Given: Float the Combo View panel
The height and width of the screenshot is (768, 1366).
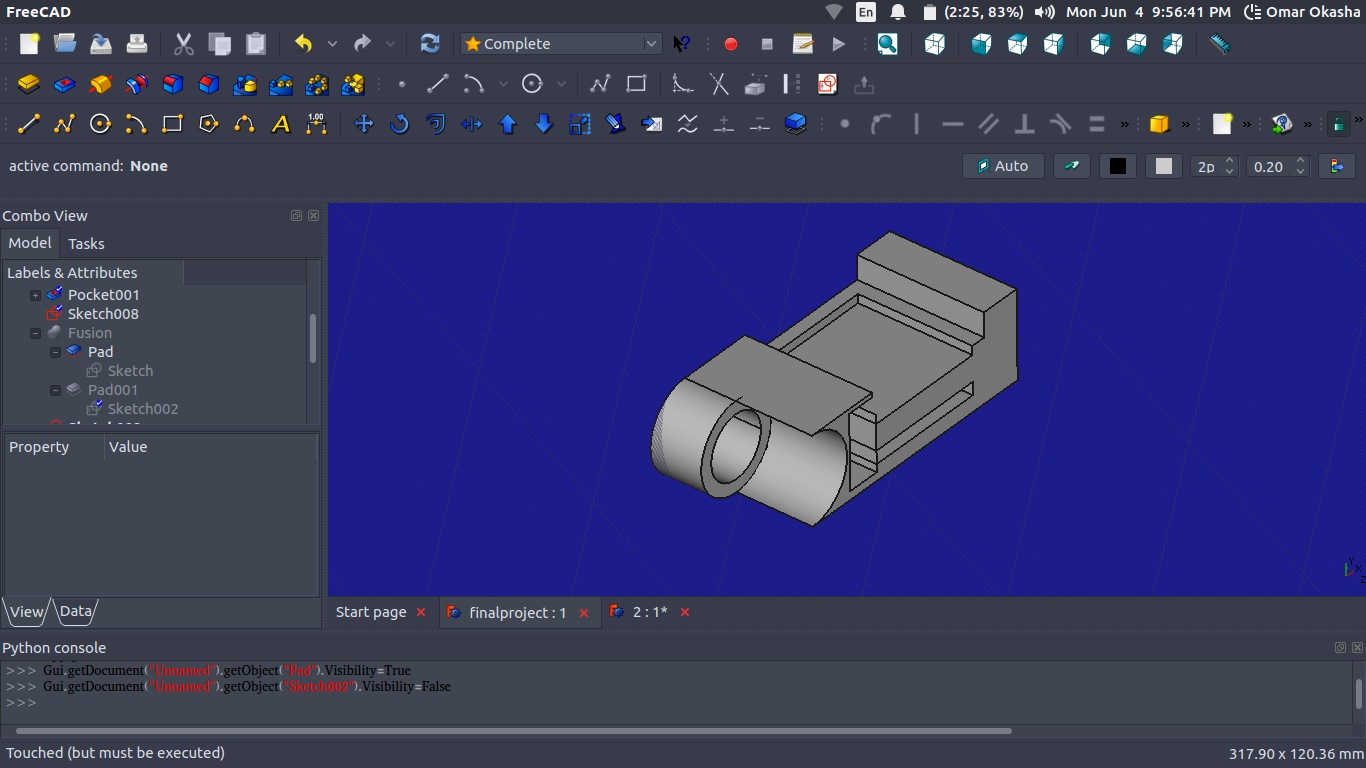Looking at the screenshot, I should tap(296, 215).
